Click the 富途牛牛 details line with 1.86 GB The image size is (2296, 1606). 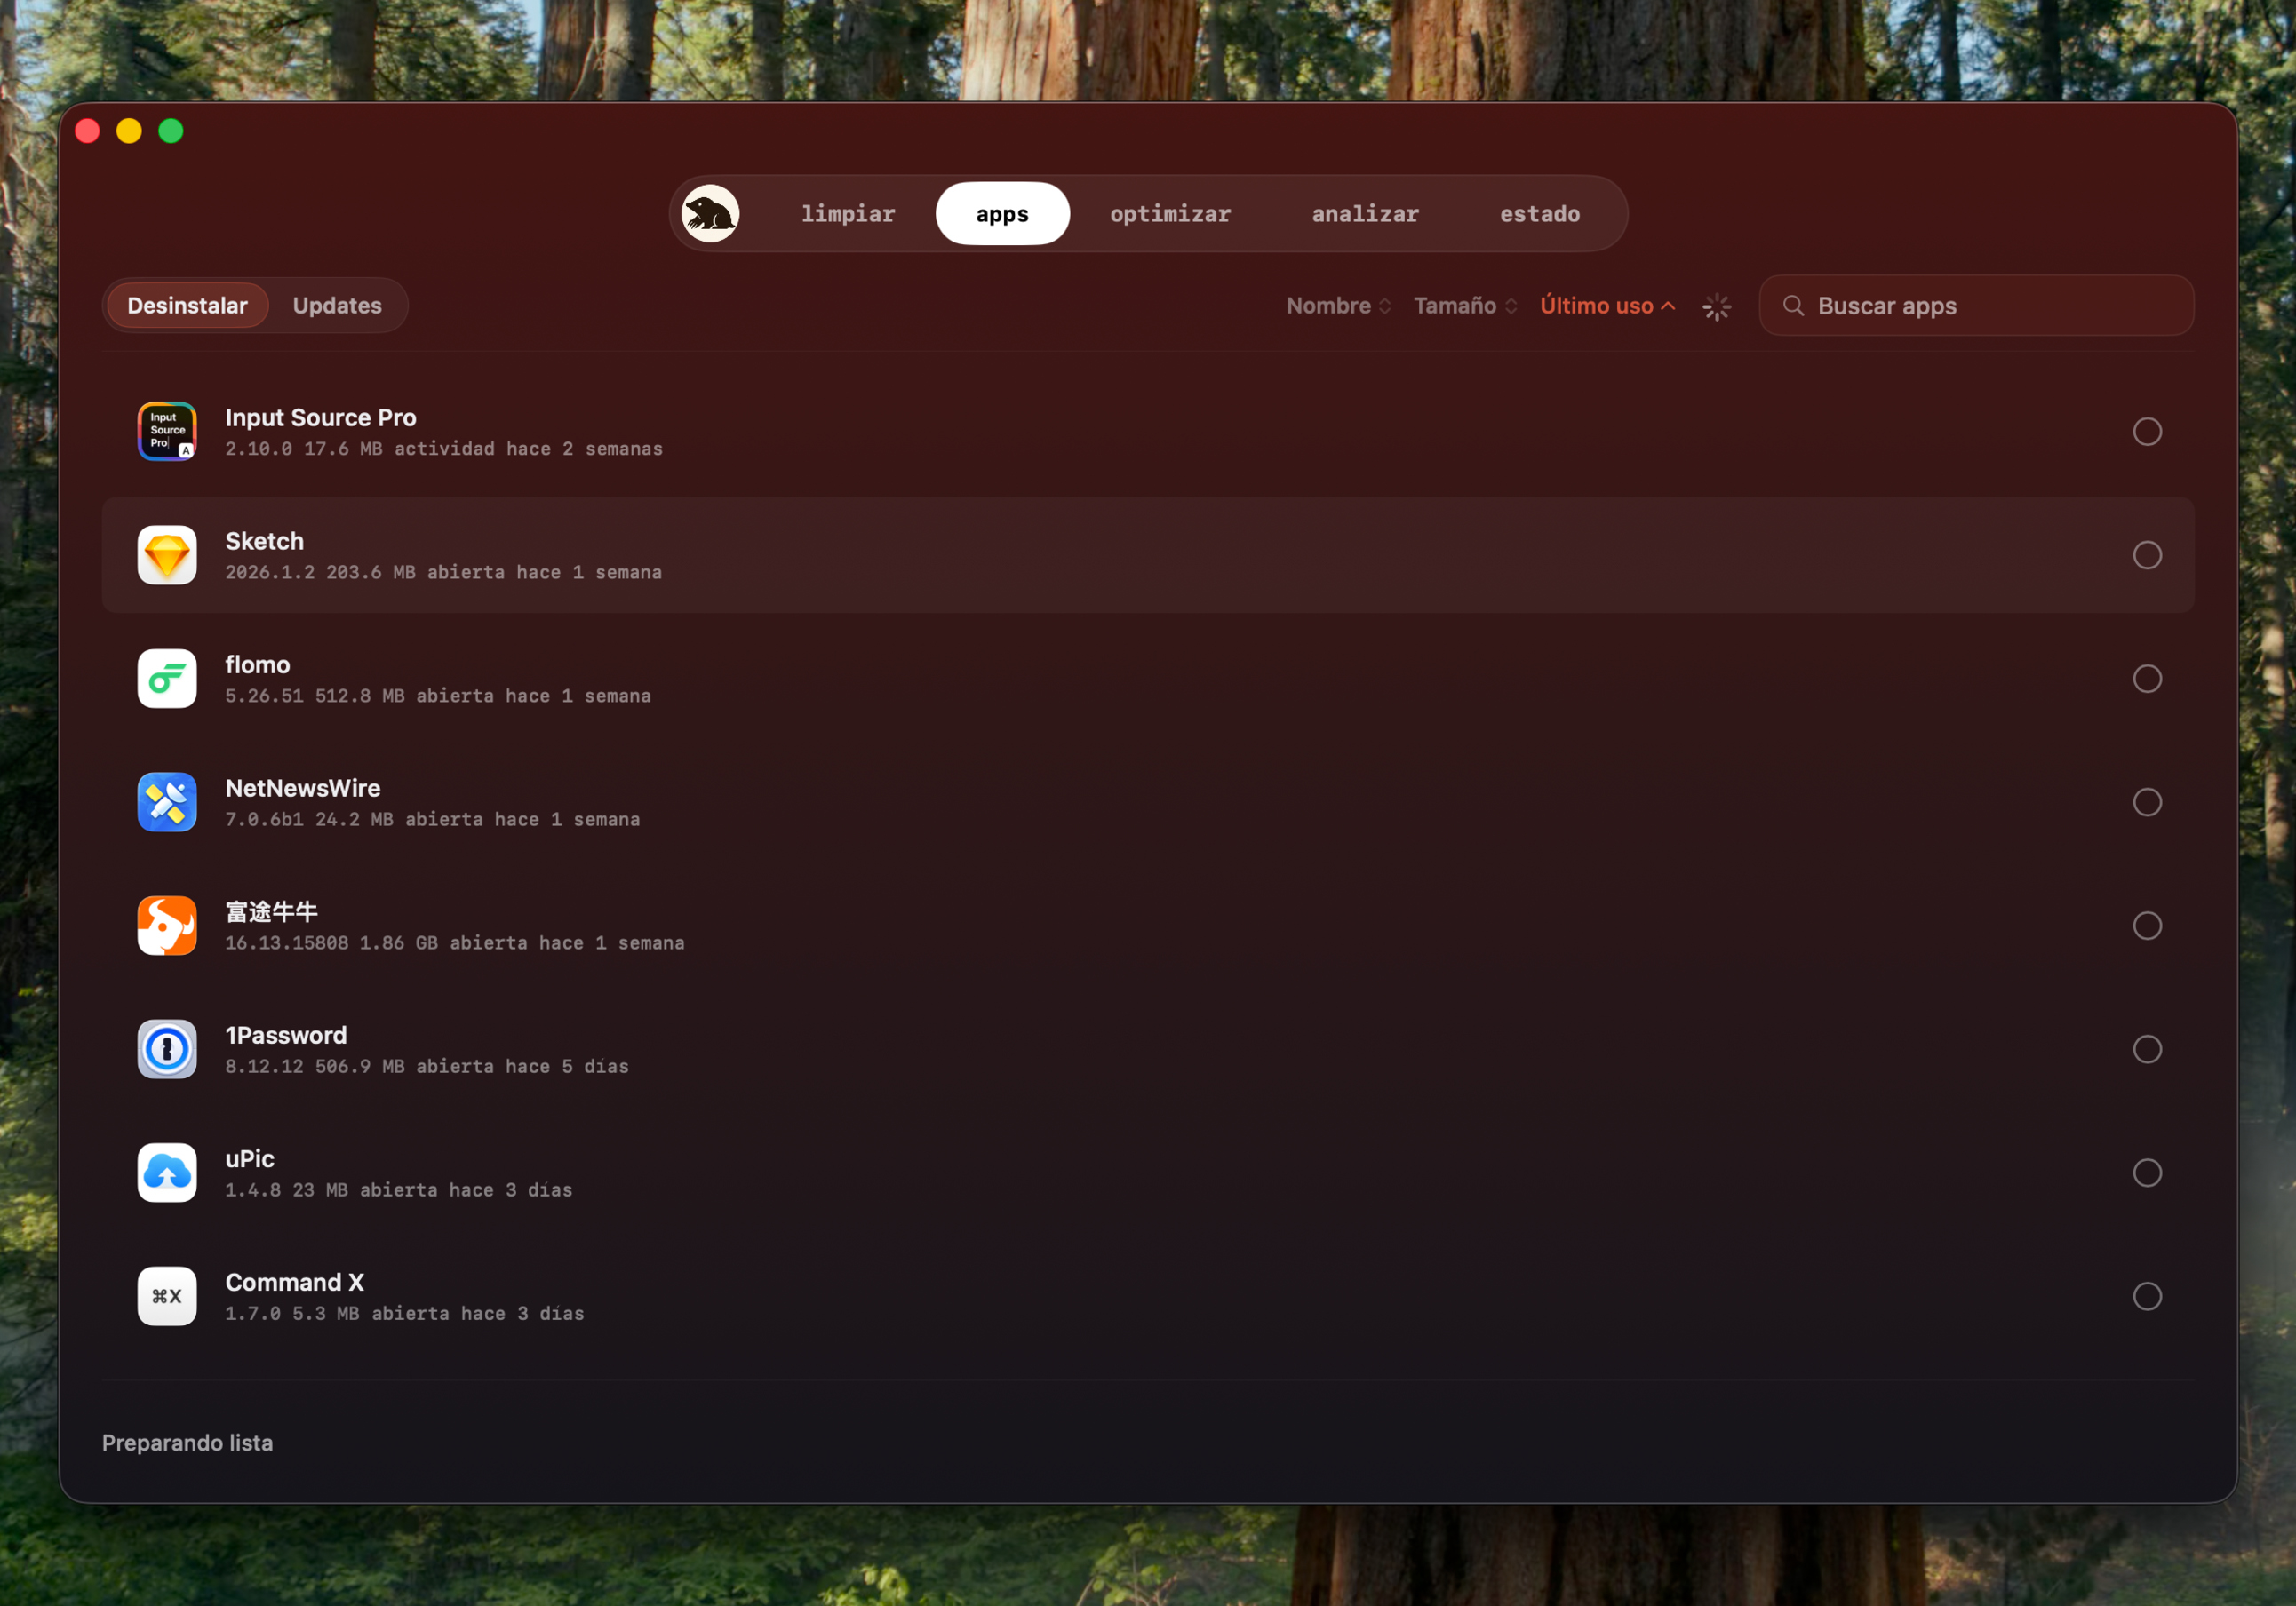[455, 943]
